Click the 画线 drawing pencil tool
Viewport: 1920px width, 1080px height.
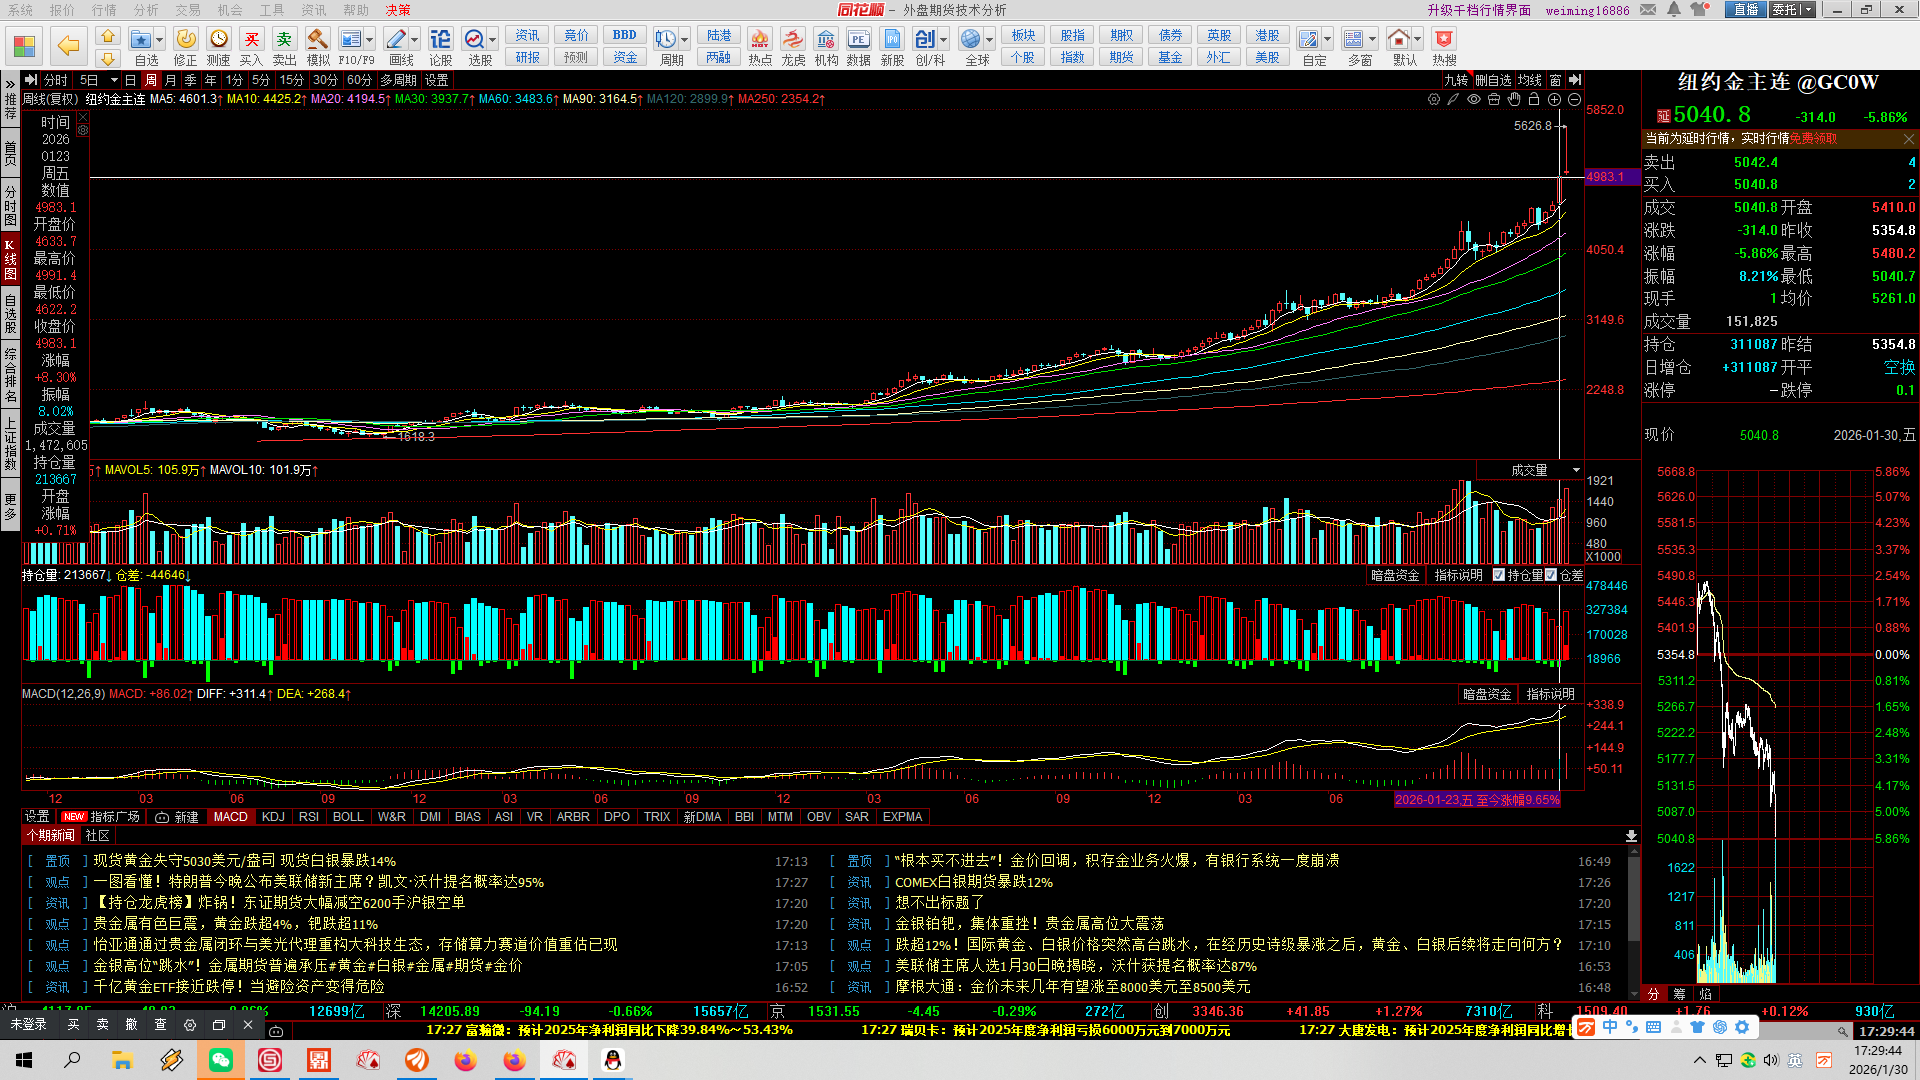[396, 40]
